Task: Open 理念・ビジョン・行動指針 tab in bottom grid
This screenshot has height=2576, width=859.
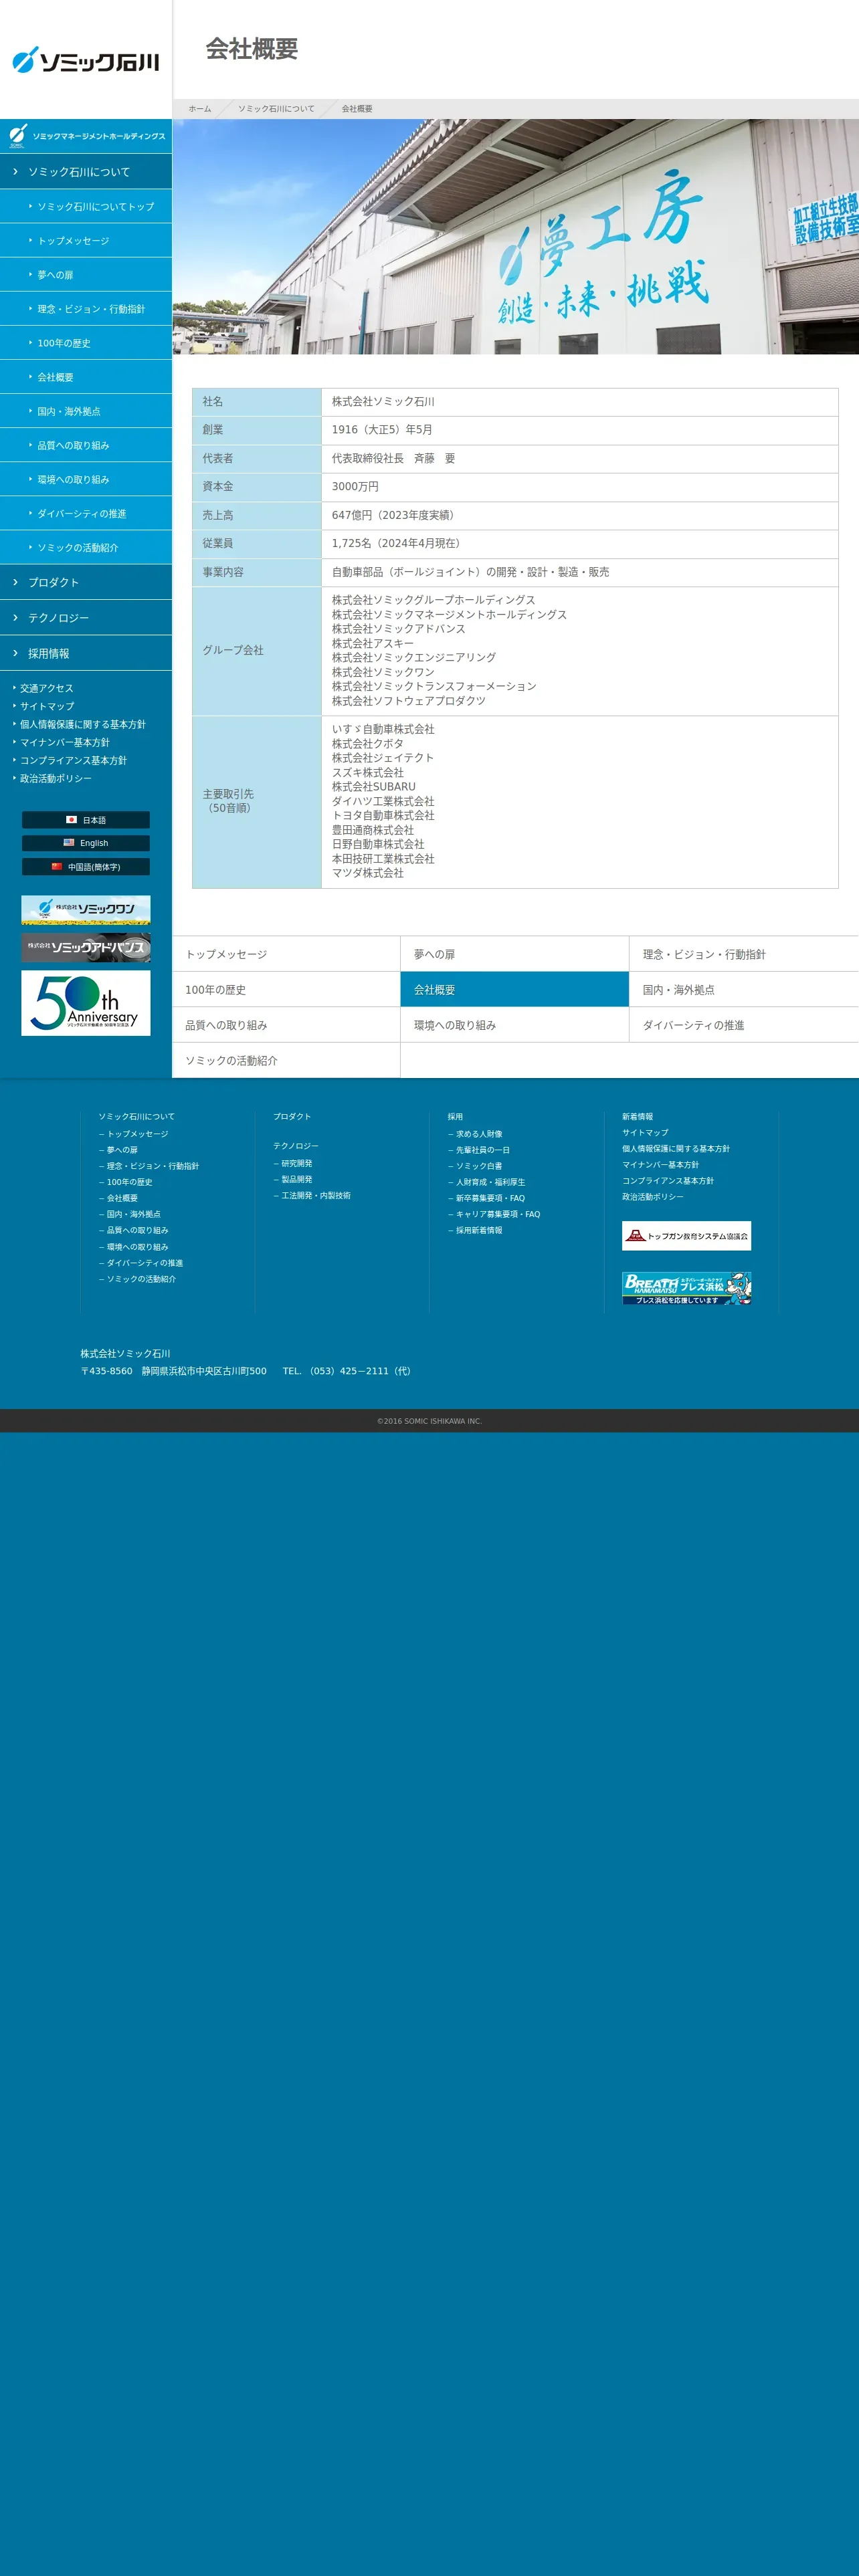Action: (744, 954)
